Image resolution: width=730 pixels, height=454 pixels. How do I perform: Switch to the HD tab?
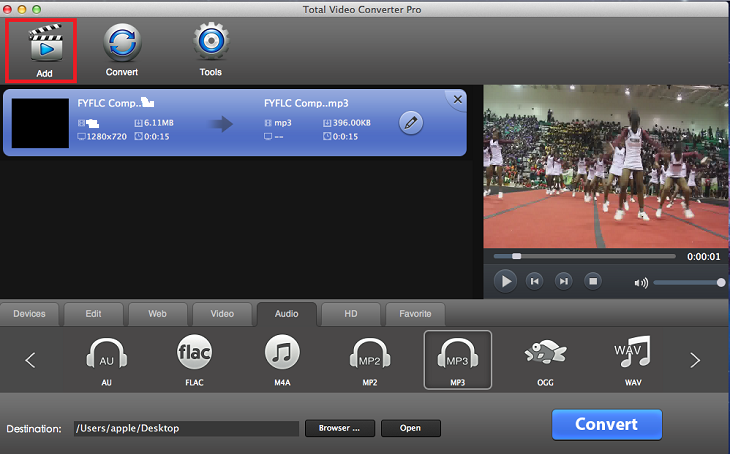coord(351,314)
